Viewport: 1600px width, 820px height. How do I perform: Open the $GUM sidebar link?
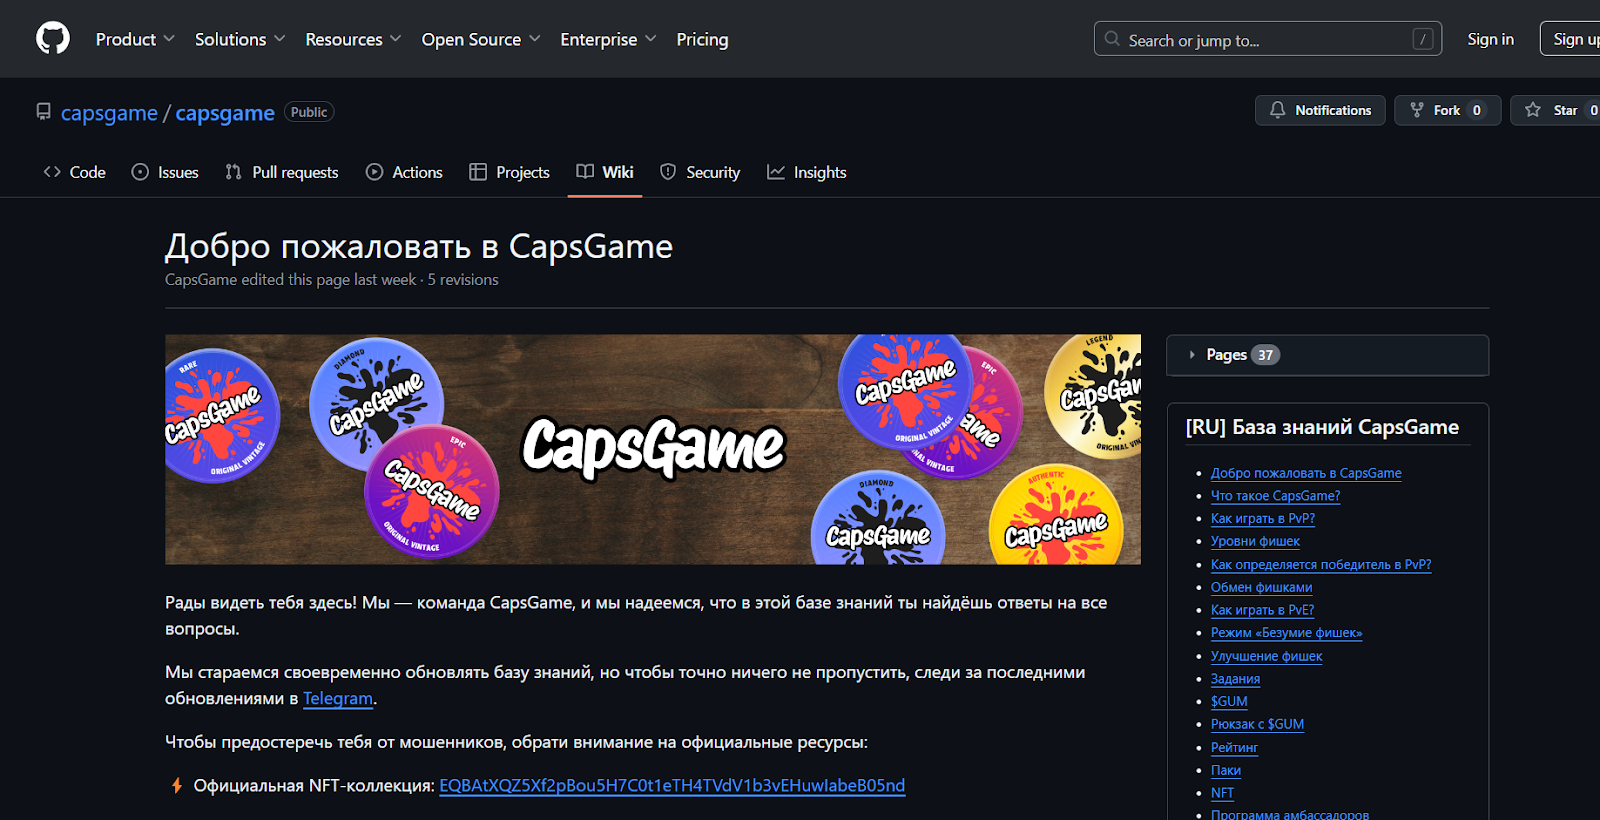pos(1229,702)
